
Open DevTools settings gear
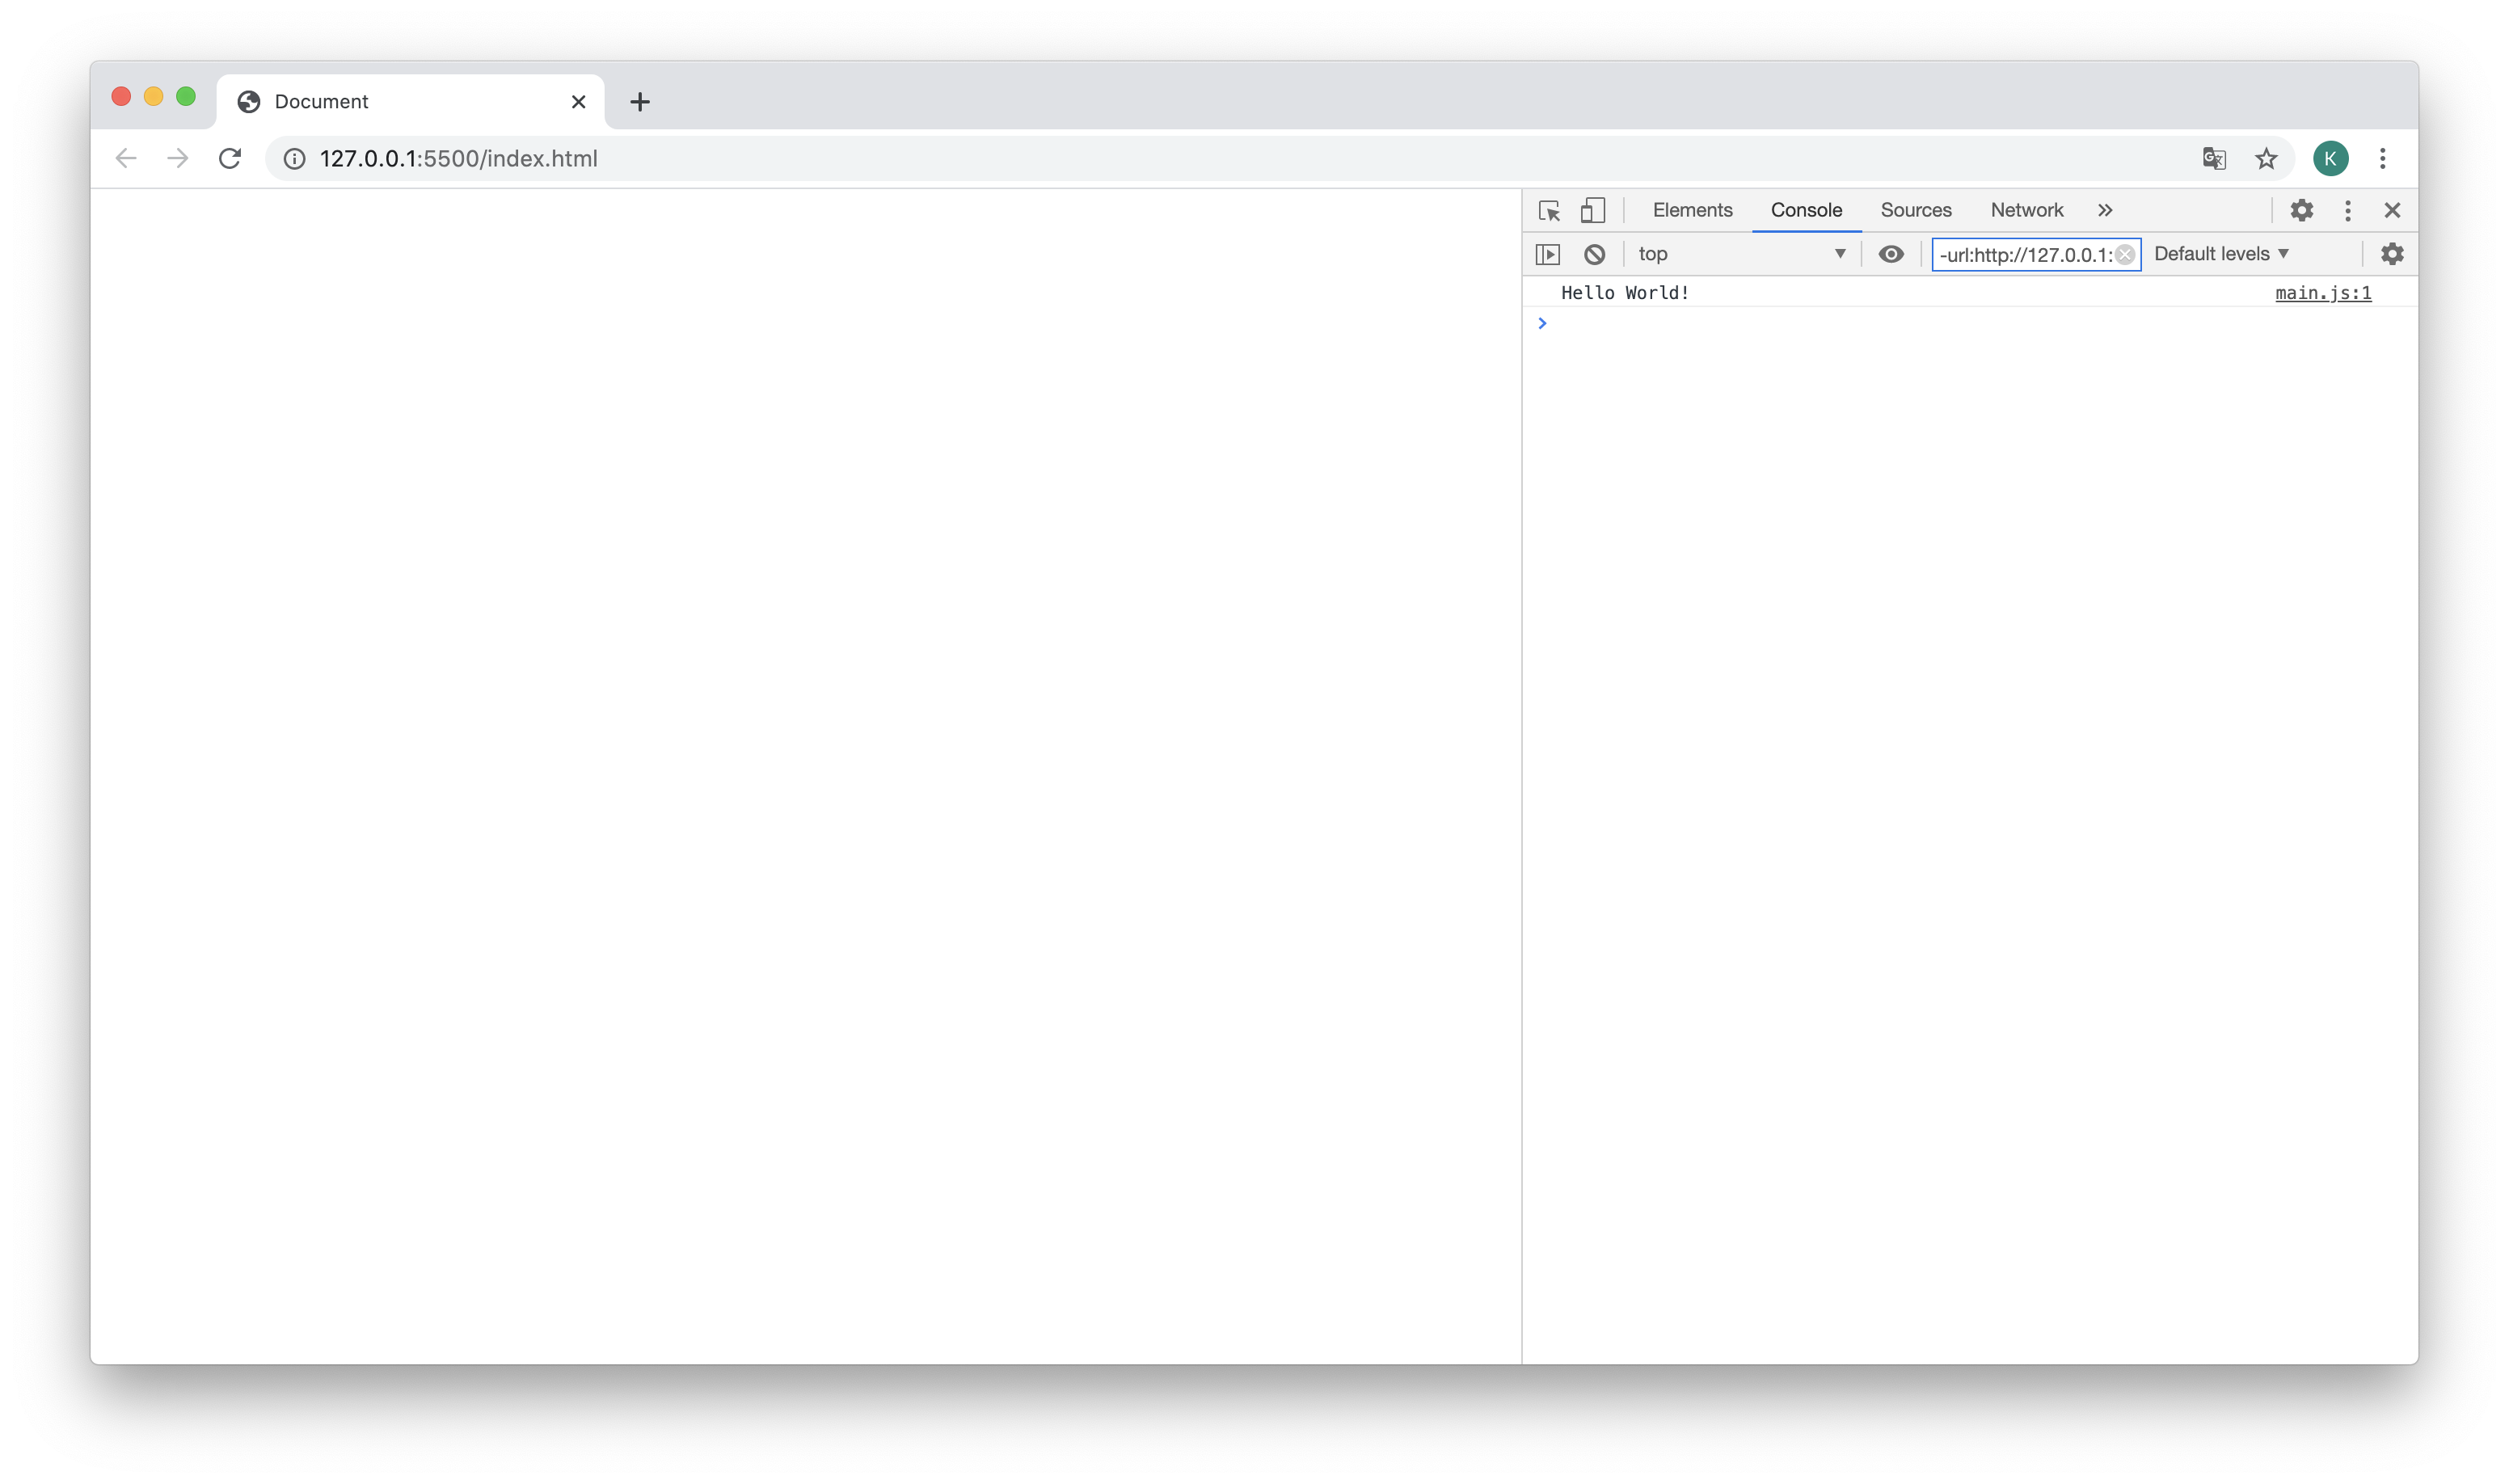point(2301,210)
